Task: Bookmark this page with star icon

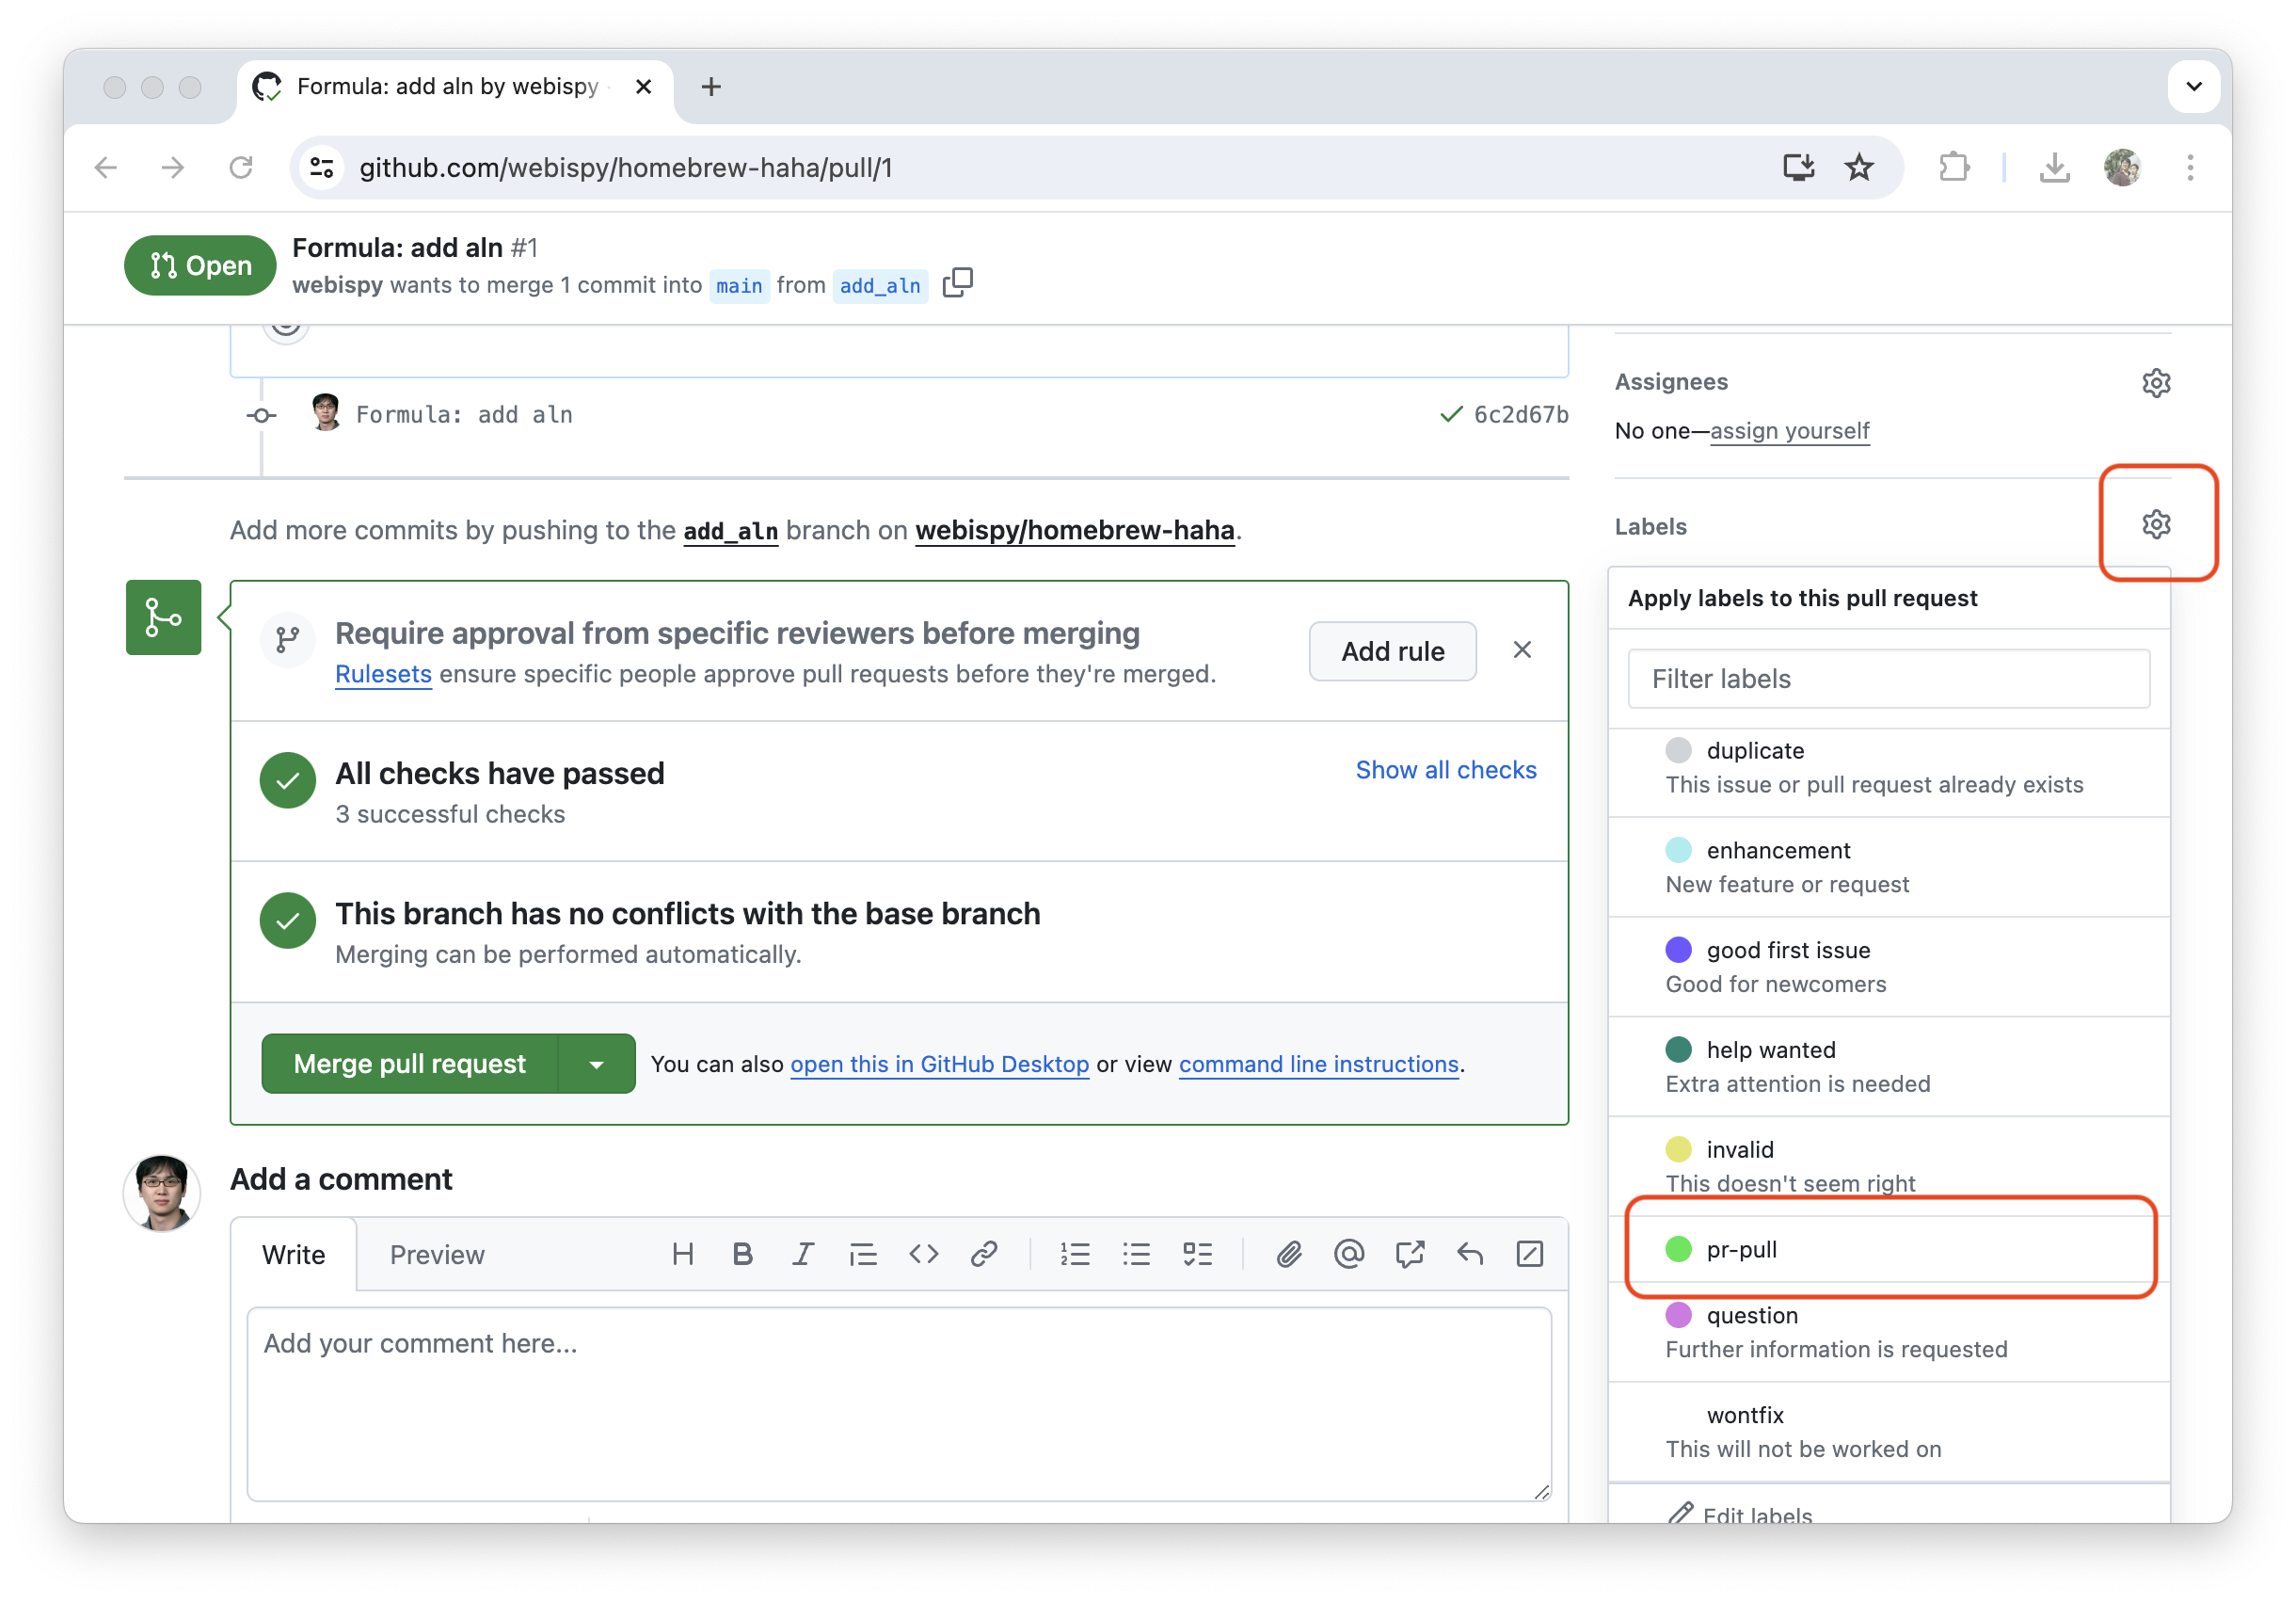Action: pyautogui.click(x=1858, y=167)
